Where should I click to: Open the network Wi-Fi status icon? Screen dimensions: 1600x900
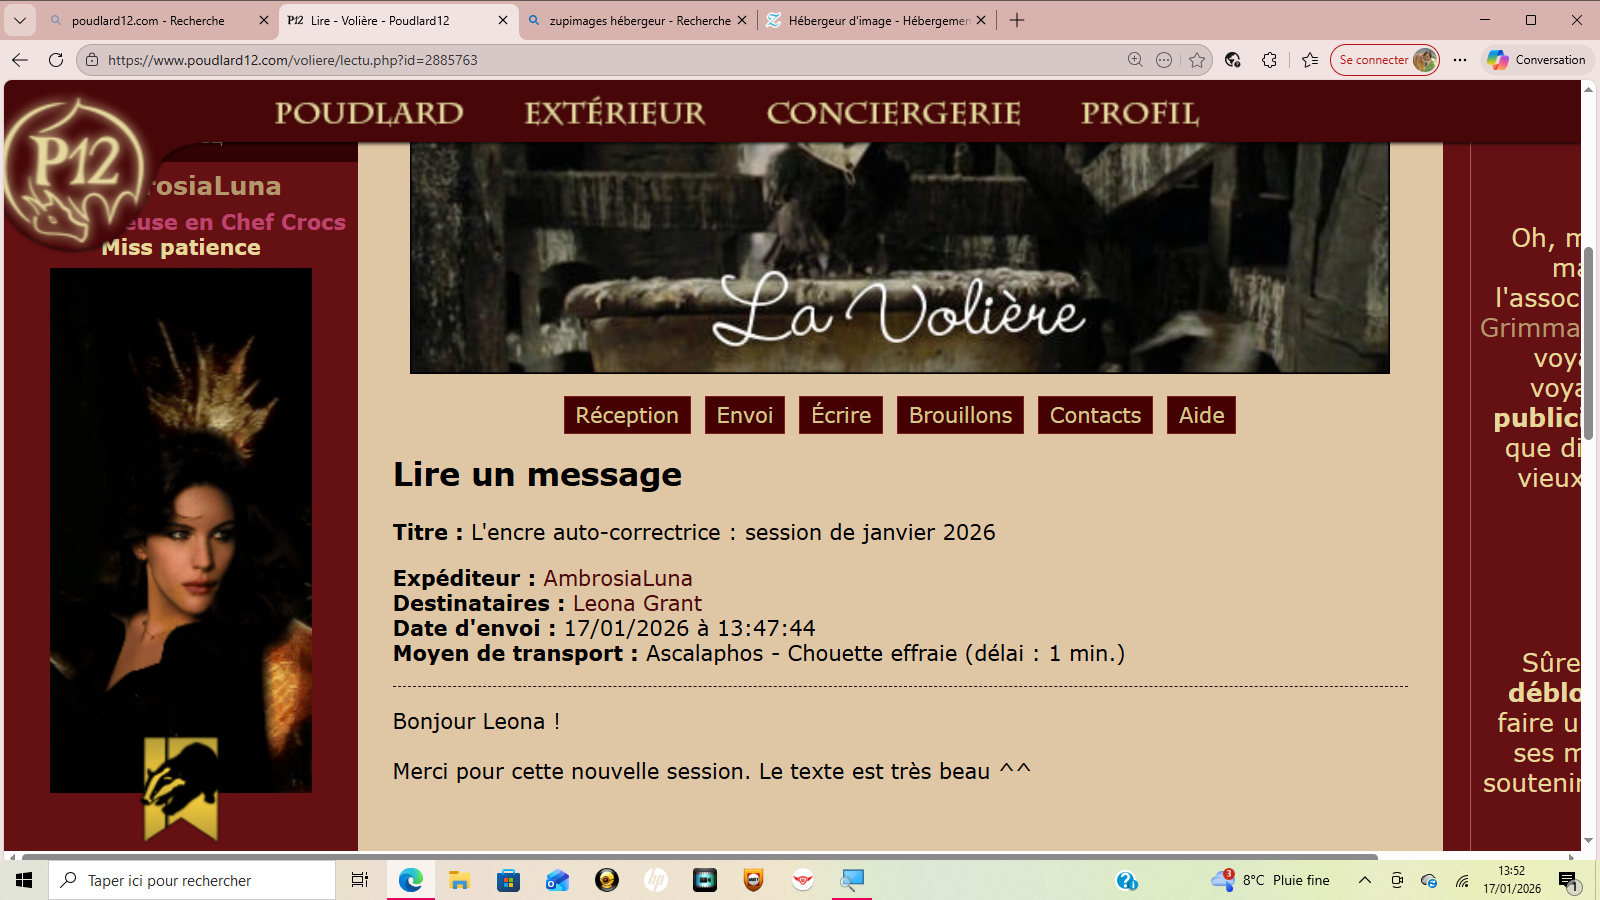[1462, 881]
